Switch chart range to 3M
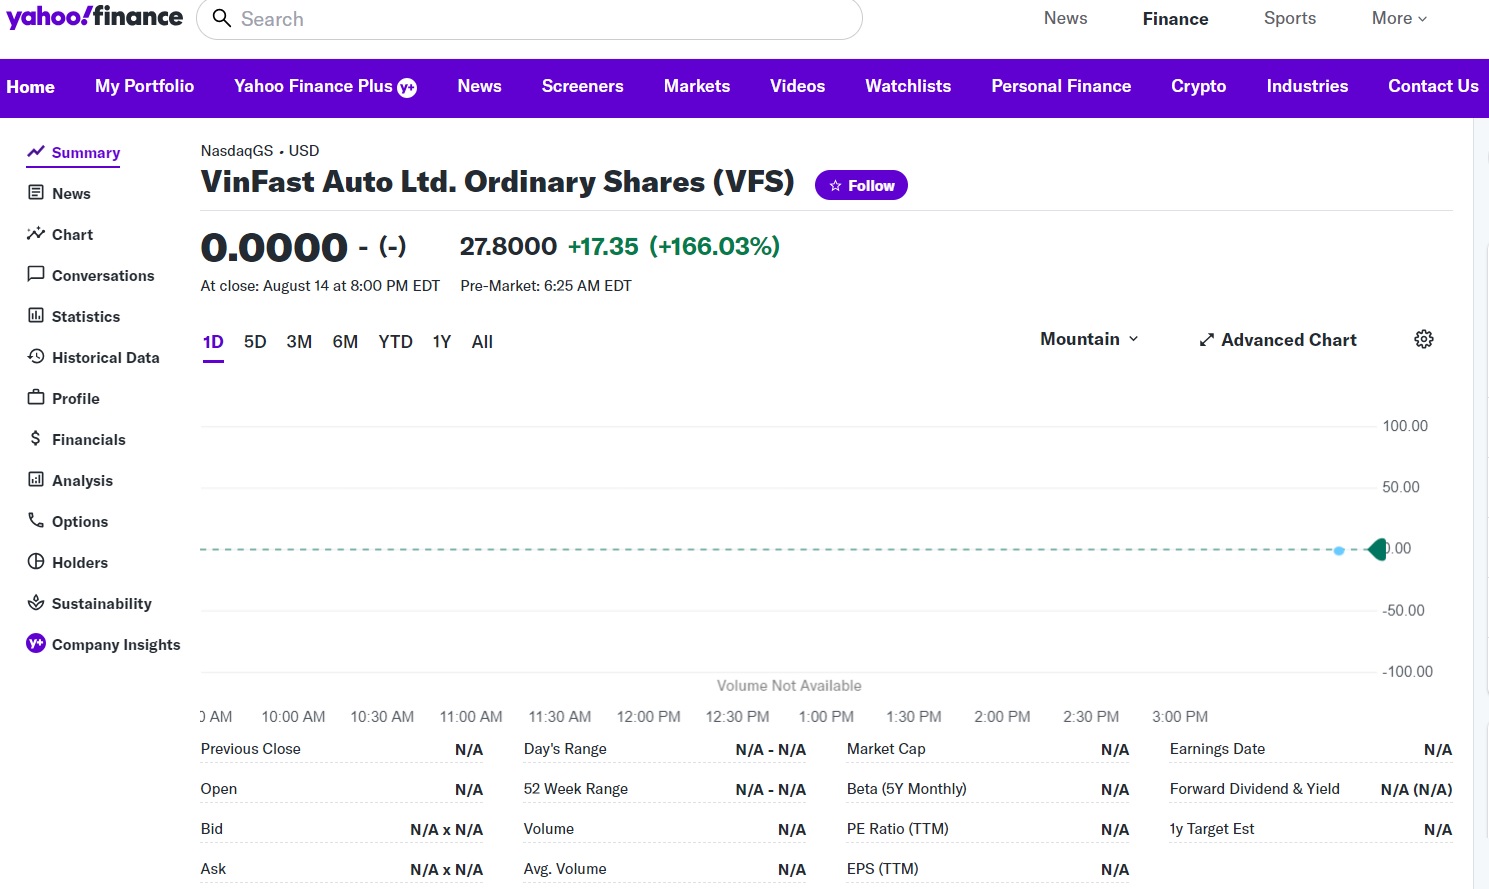 tap(299, 342)
